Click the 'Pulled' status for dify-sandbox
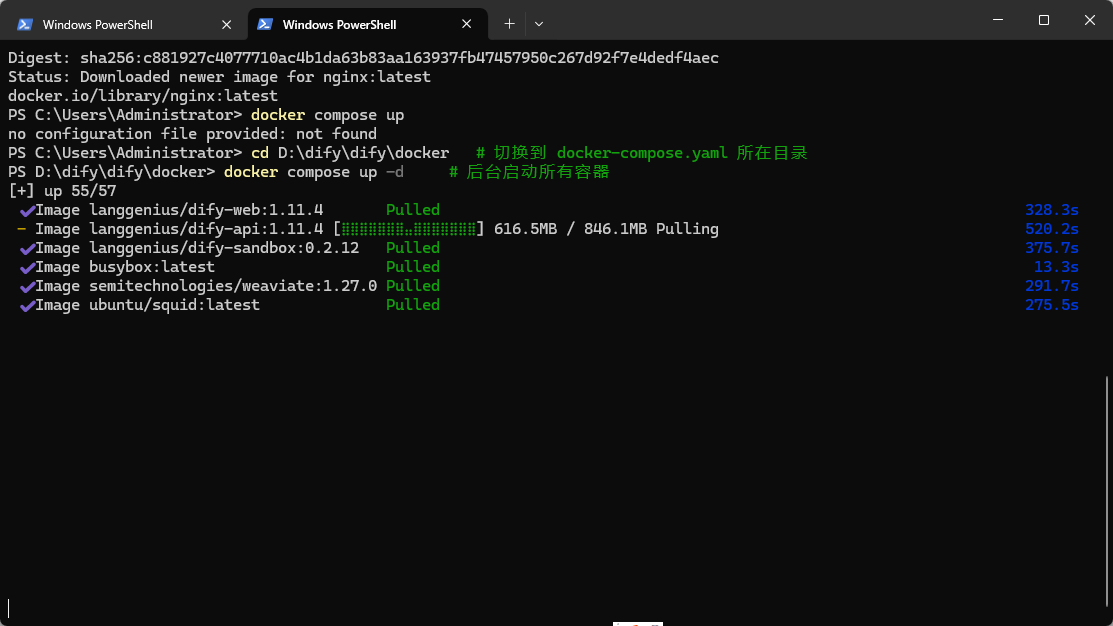The width and height of the screenshot is (1113, 626). (413, 248)
